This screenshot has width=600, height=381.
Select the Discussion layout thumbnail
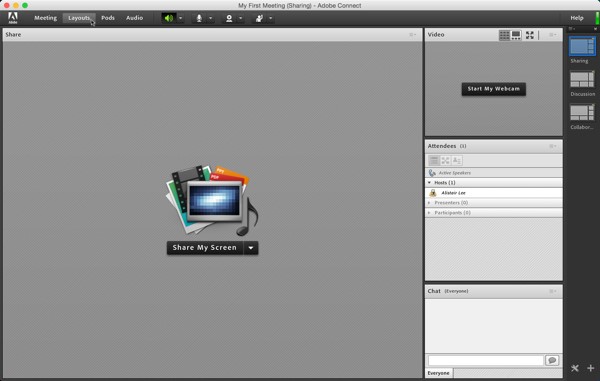pos(582,80)
